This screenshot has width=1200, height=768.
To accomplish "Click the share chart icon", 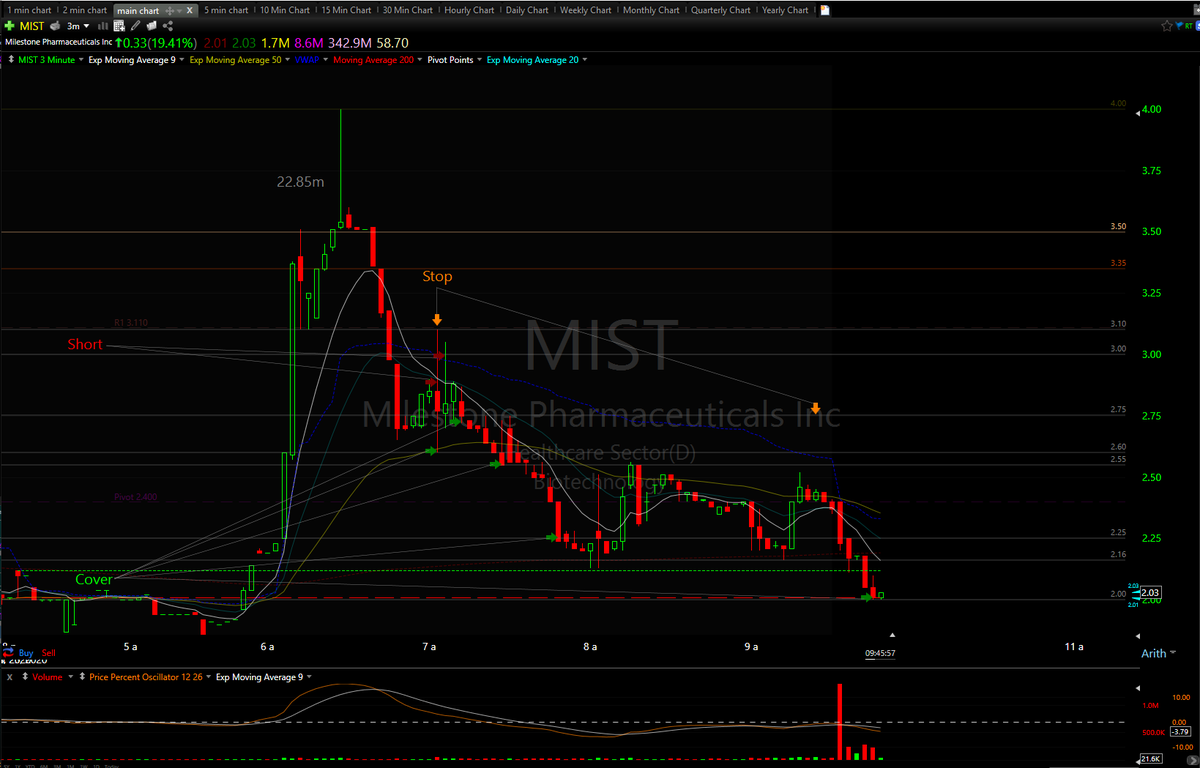I will (168, 26).
